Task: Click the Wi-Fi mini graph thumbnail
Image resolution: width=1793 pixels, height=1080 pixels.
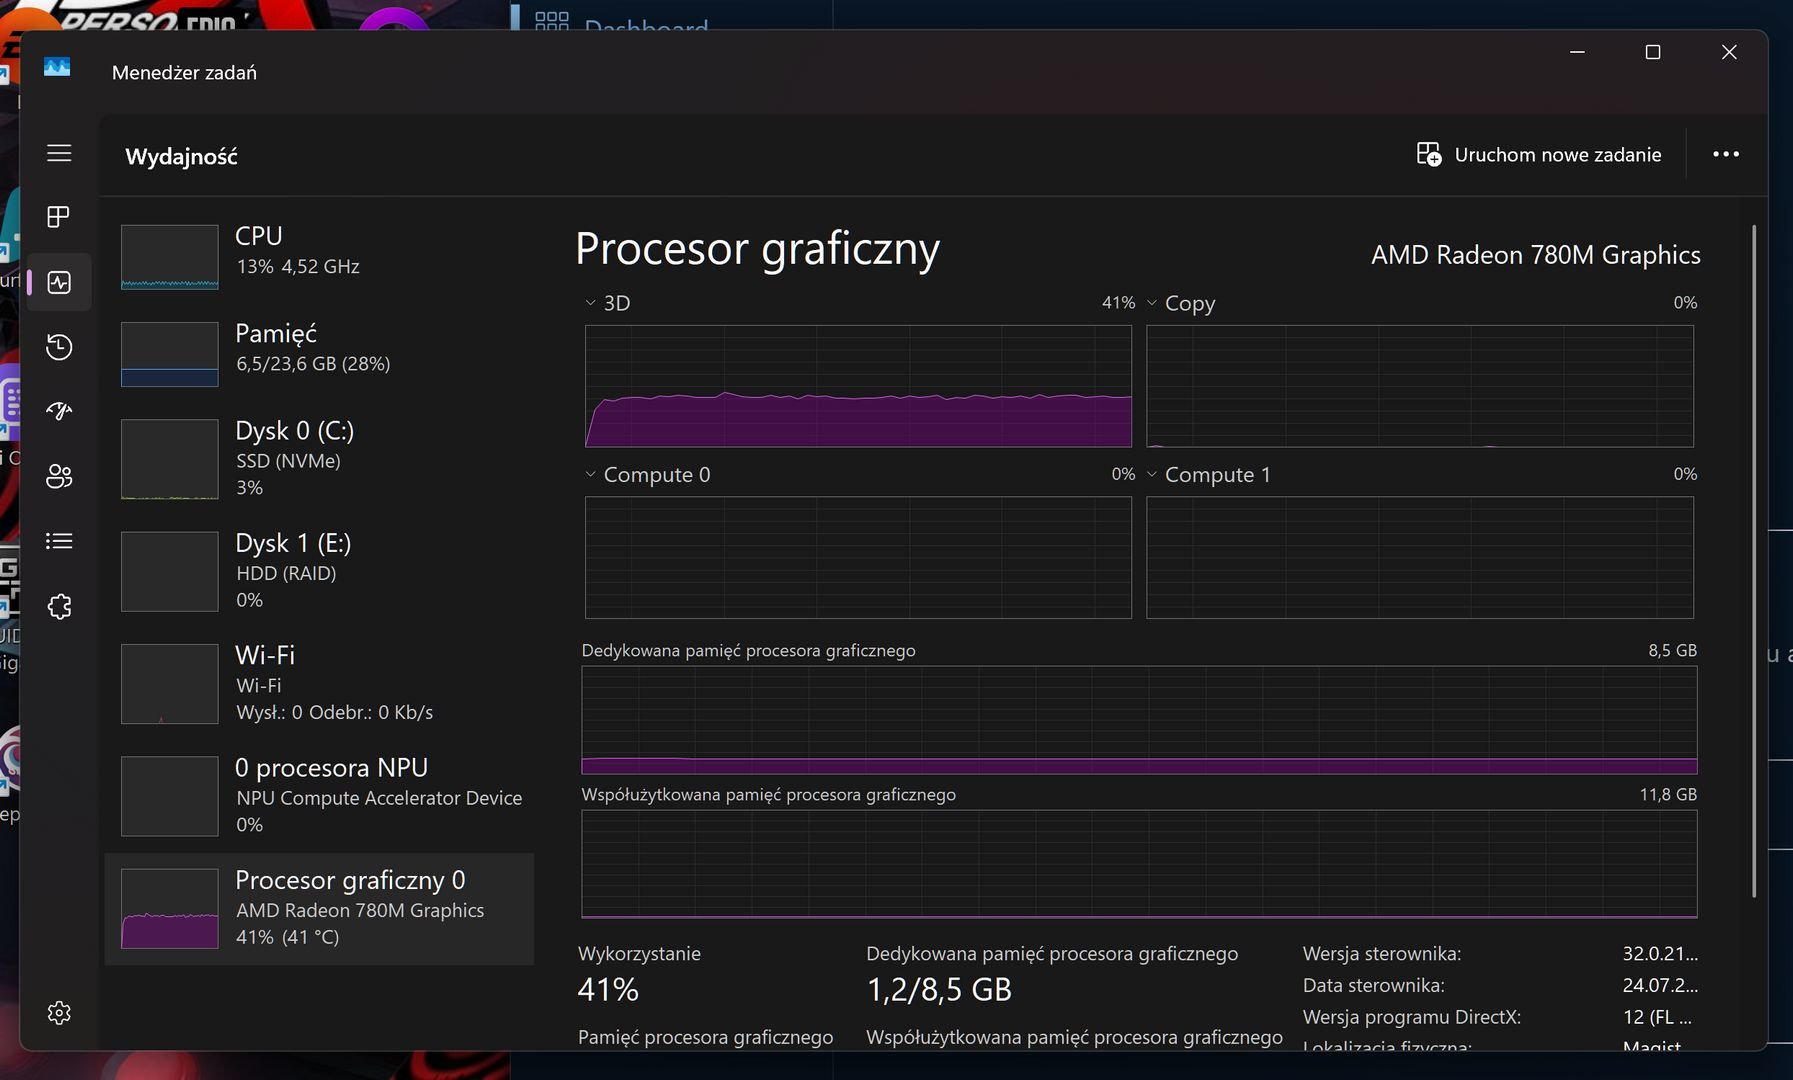Action: 170,684
